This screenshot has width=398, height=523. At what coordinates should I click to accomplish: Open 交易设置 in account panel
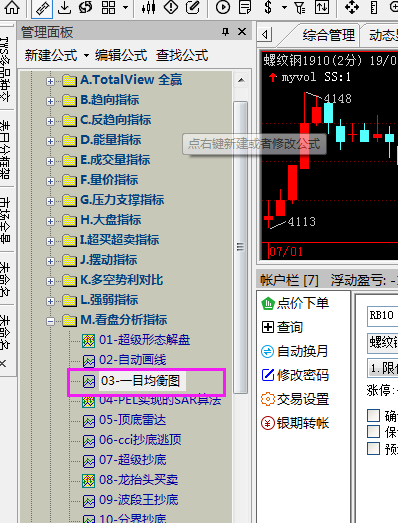tap(295, 399)
